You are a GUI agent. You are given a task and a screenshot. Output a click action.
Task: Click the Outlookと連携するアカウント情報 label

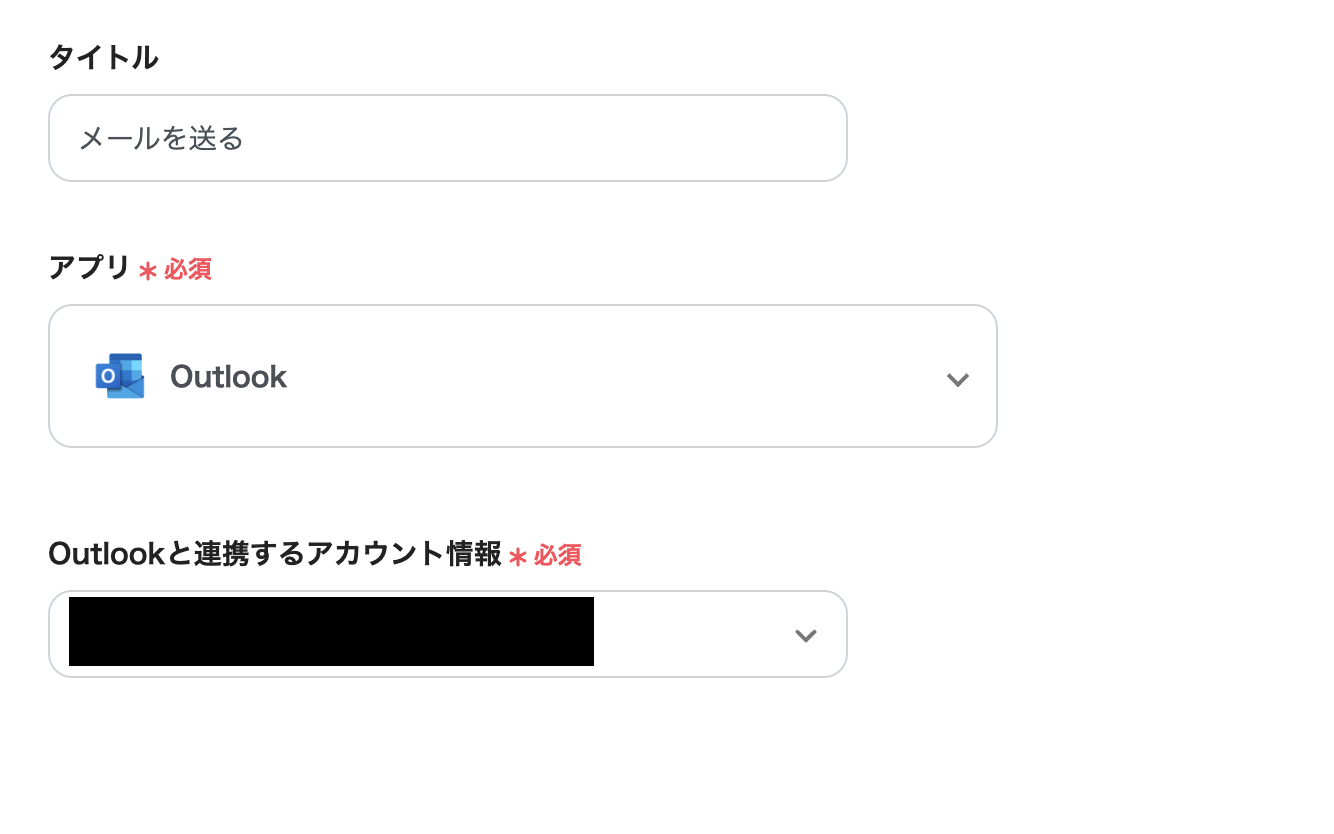pyautogui.click(x=274, y=554)
